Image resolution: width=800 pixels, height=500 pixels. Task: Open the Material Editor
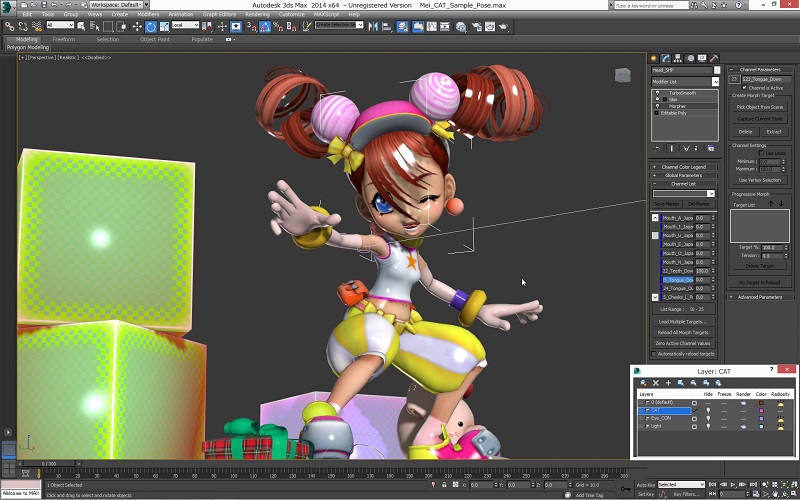[x=461, y=26]
